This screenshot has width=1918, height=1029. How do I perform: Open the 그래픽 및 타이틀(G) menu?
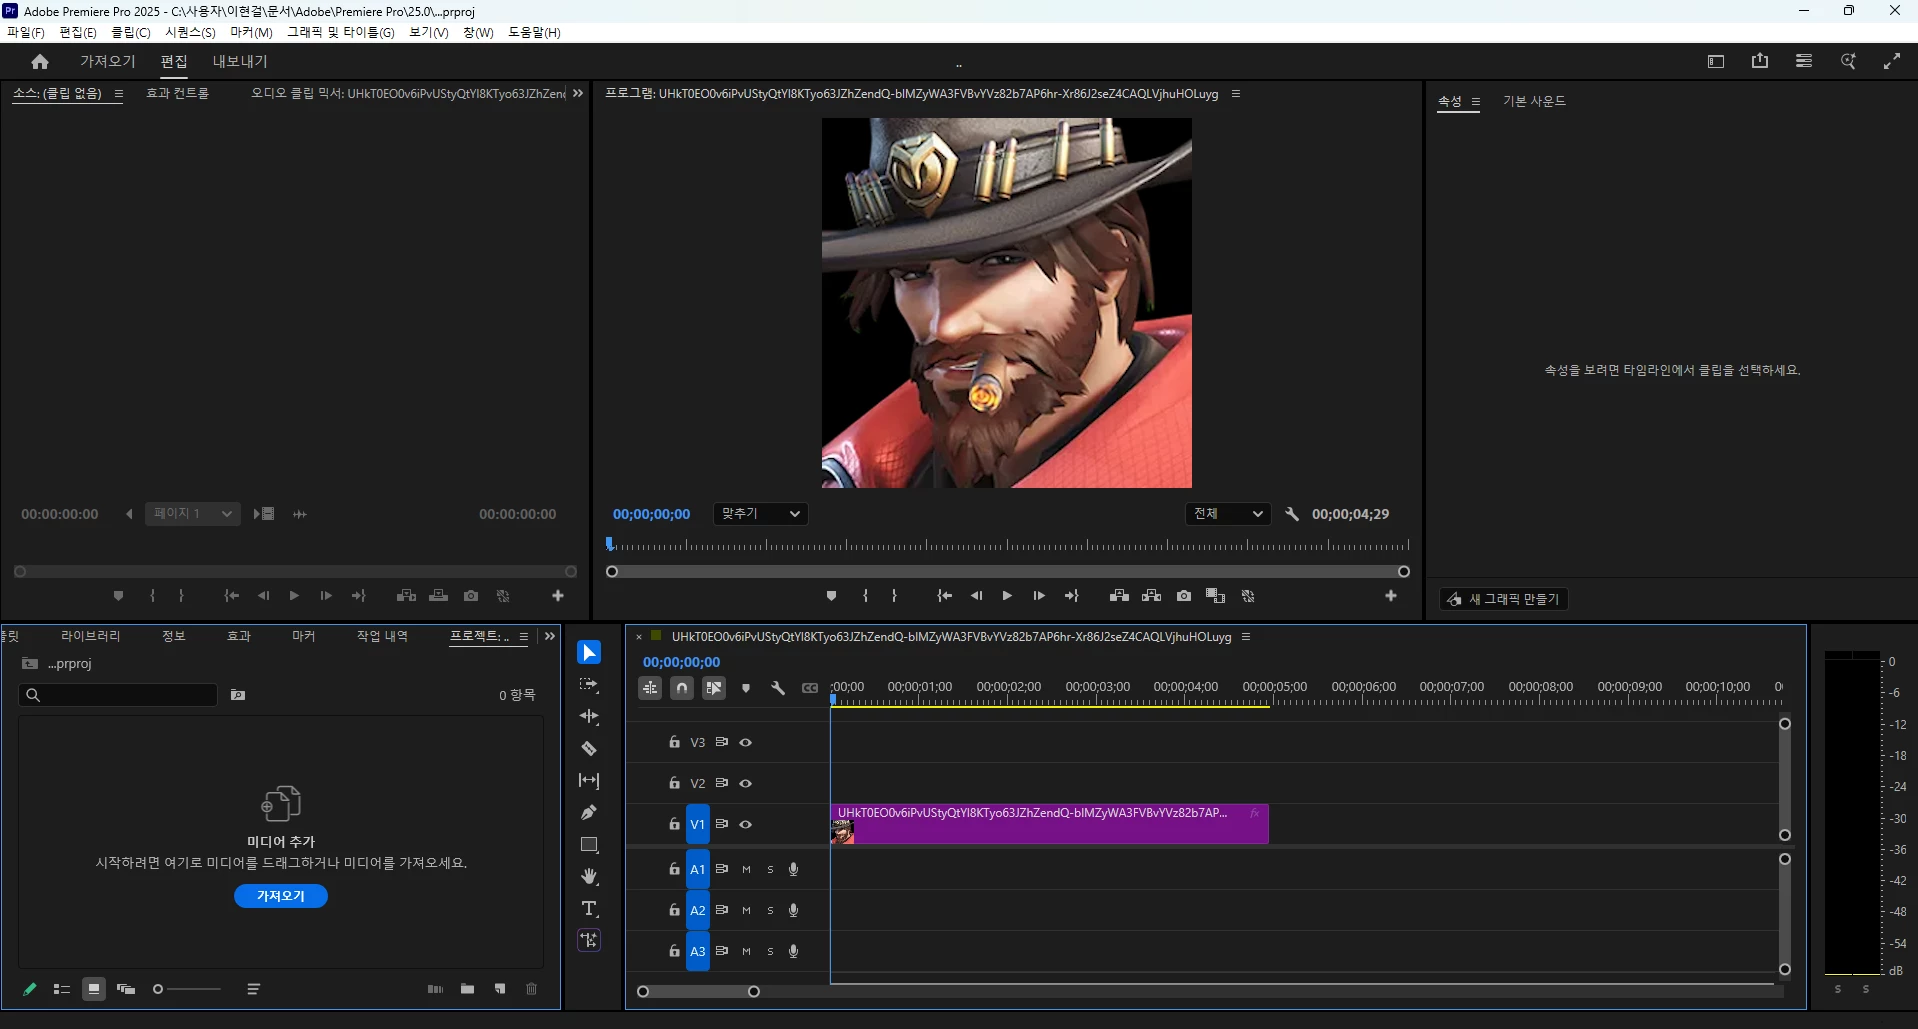point(341,33)
